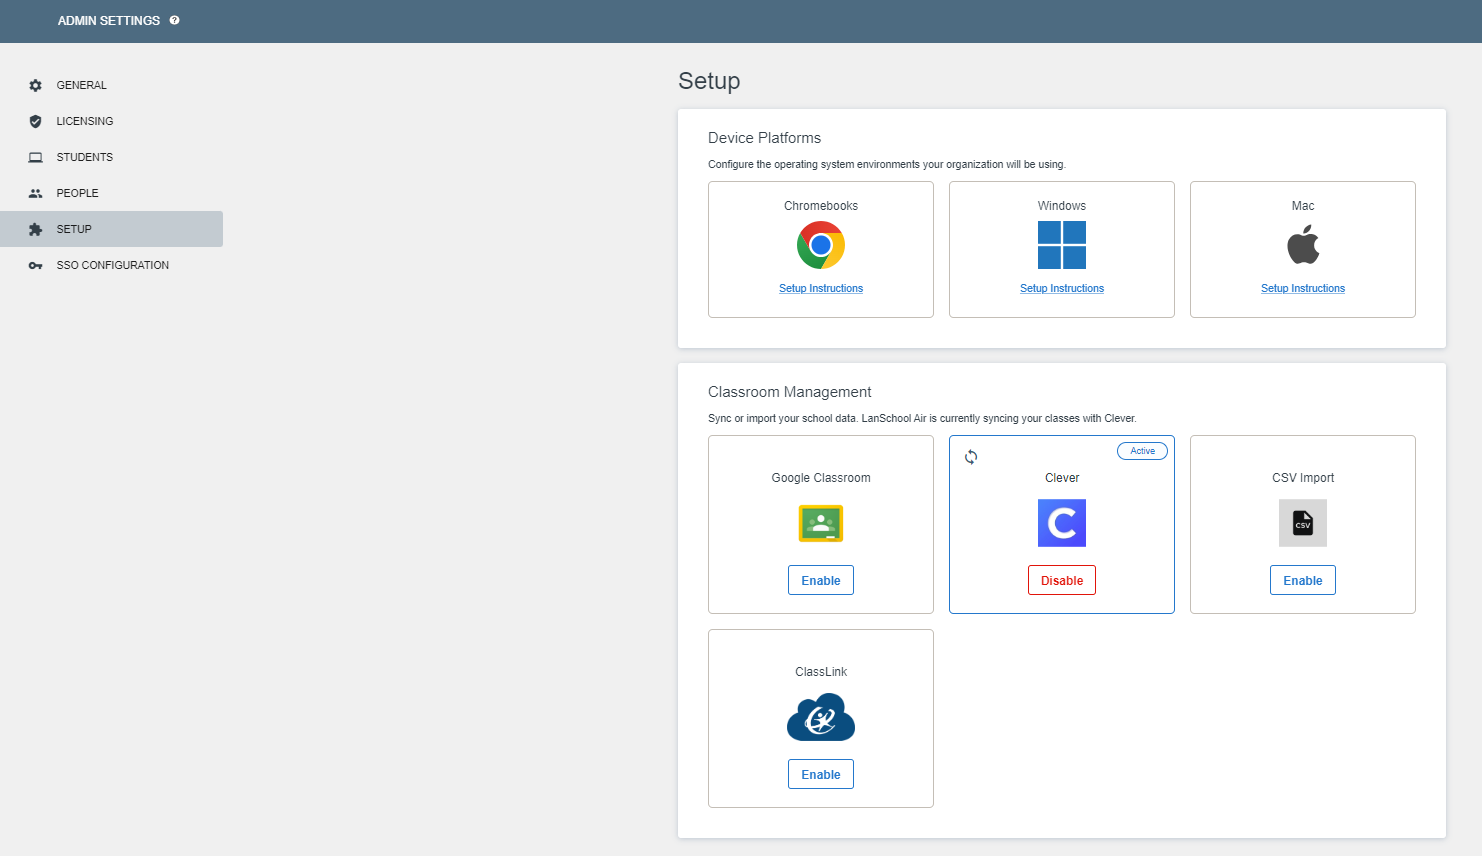Click the Apple logo in Mac card
The image size is (1482, 856).
tap(1303, 245)
